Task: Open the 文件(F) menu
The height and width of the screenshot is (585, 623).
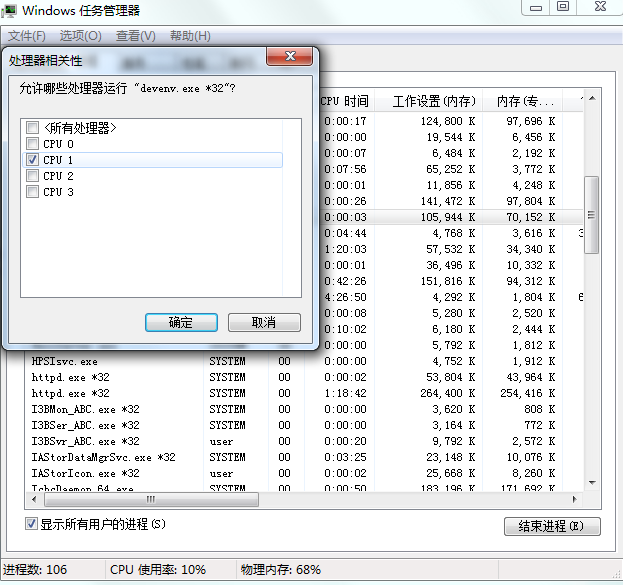Action: pos(27,36)
